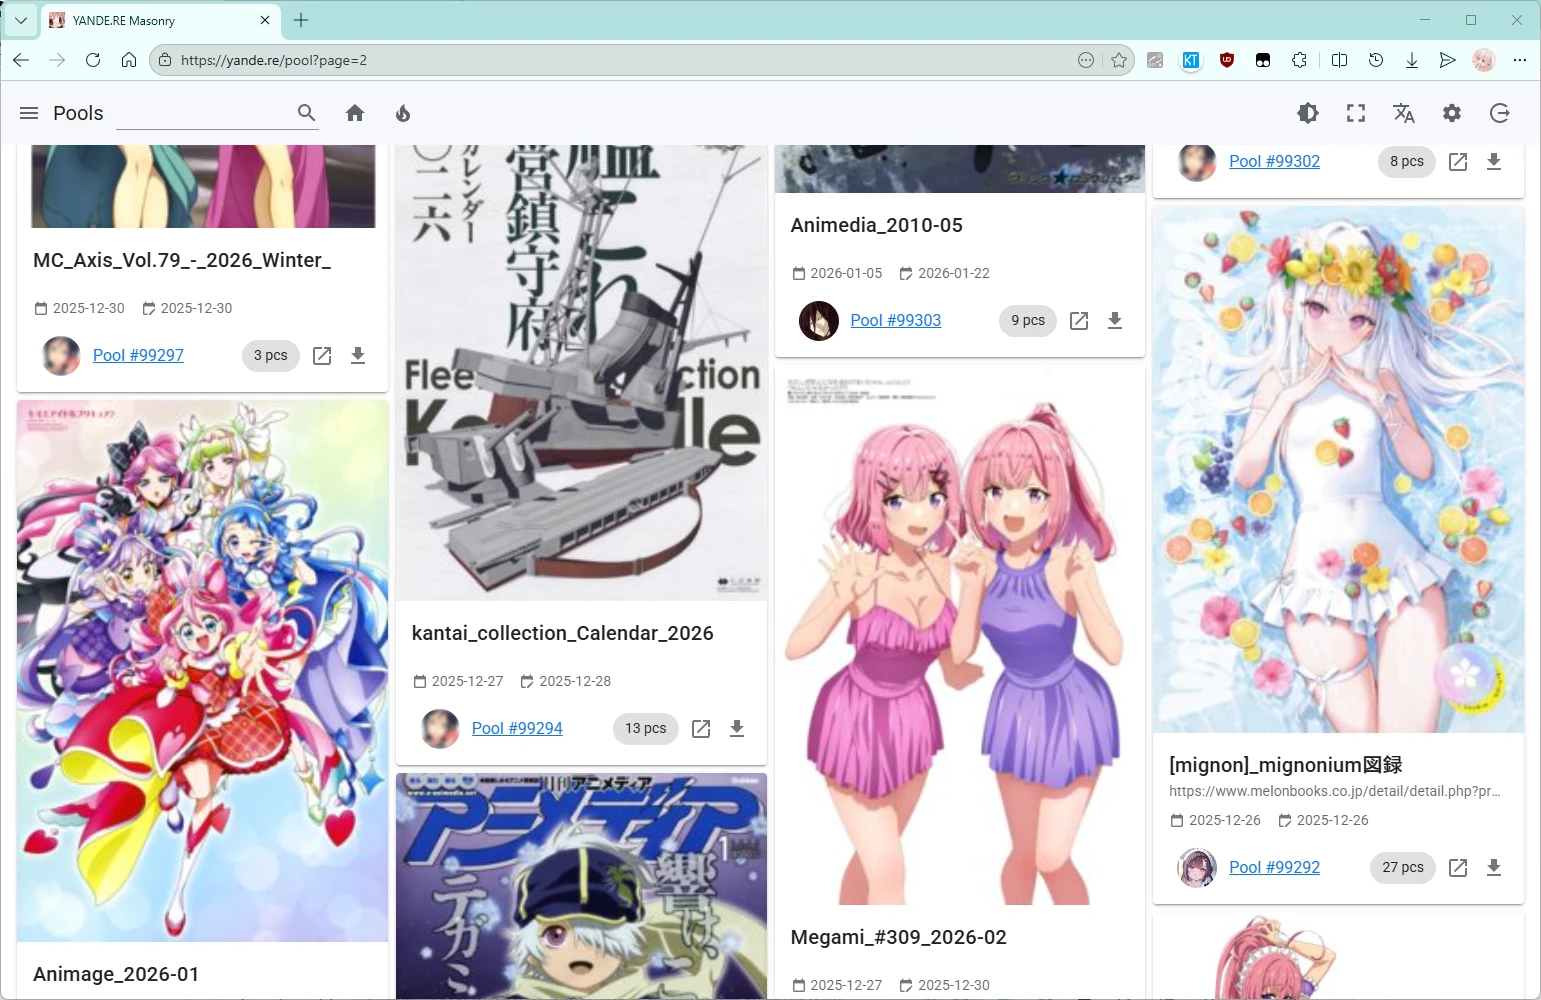Reload the page with refresh icon
Image resolution: width=1541 pixels, height=1000 pixels.
coord(93,60)
